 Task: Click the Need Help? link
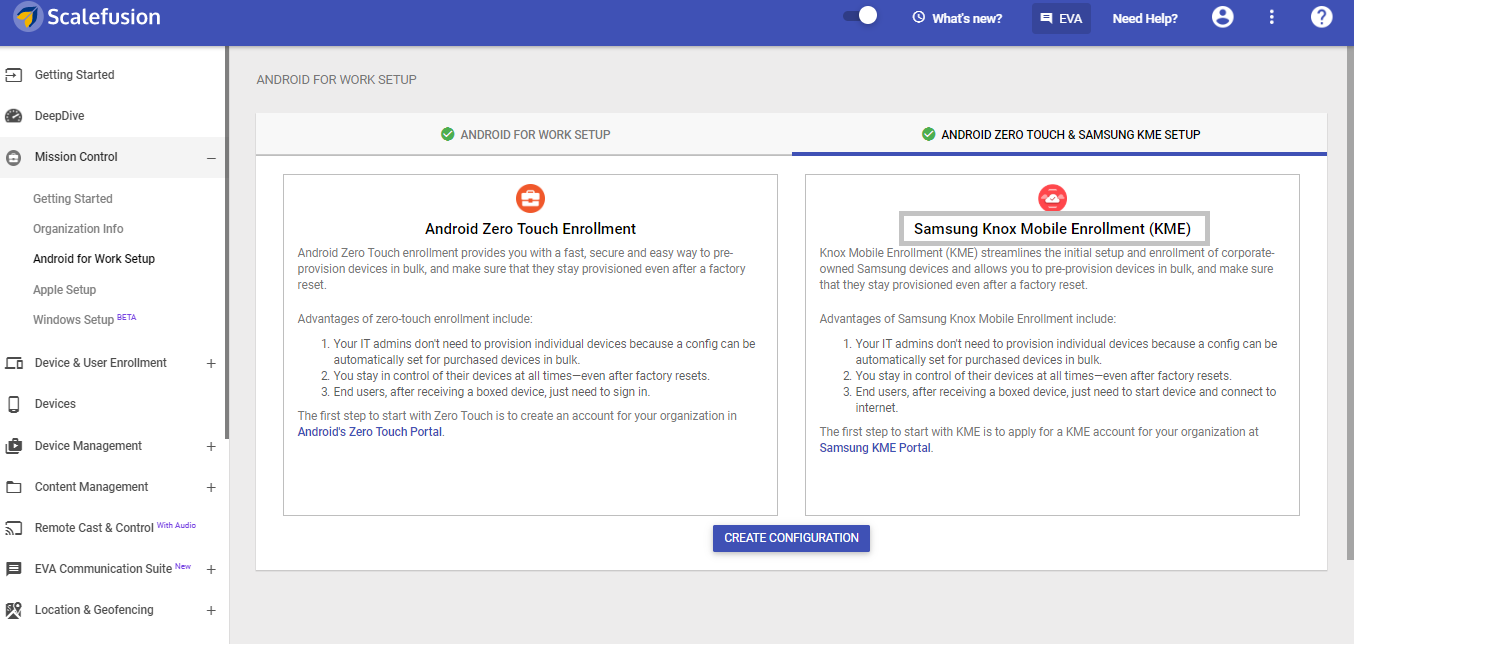click(1145, 18)
